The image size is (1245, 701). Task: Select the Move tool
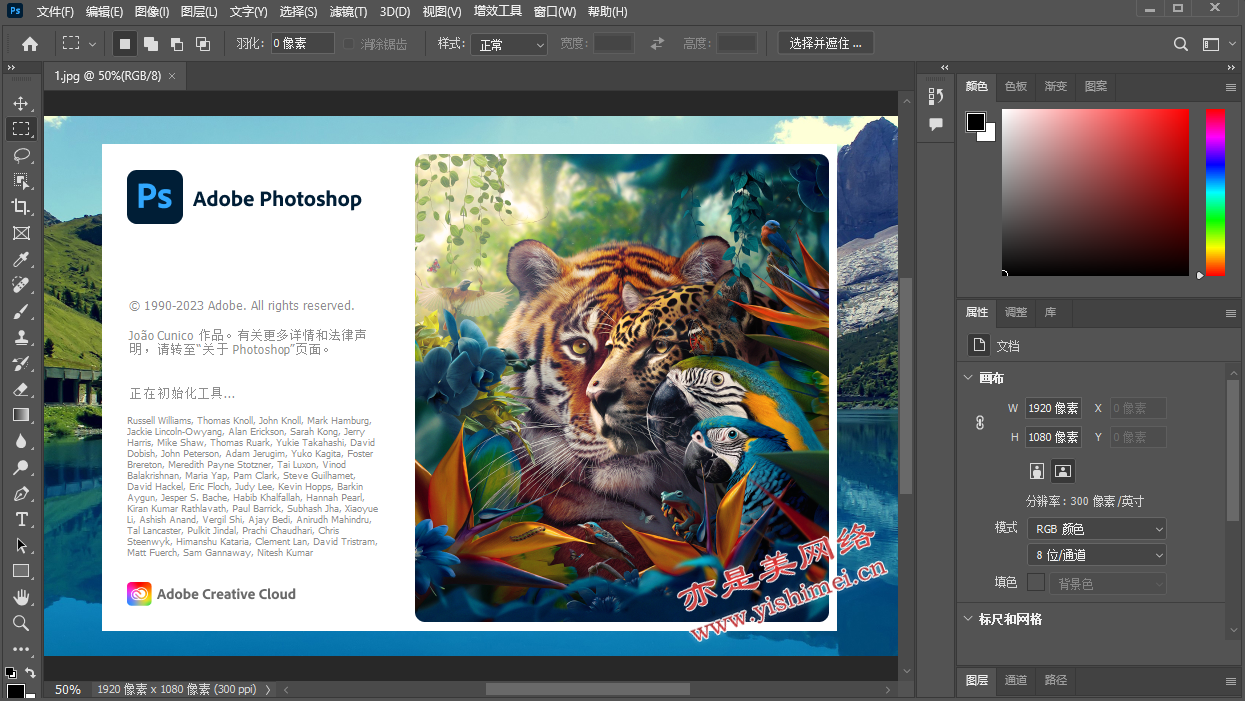[21, 103]
